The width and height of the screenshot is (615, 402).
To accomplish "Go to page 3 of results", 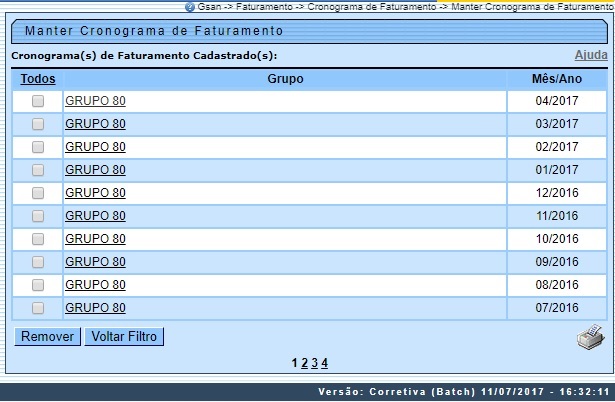I will pos(315,363).
